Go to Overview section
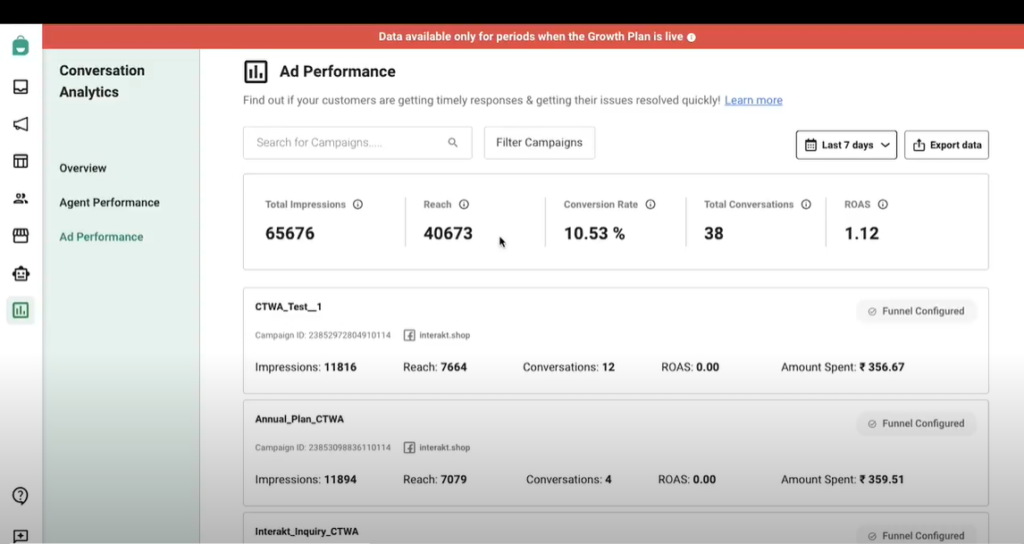 pos(83,168)
